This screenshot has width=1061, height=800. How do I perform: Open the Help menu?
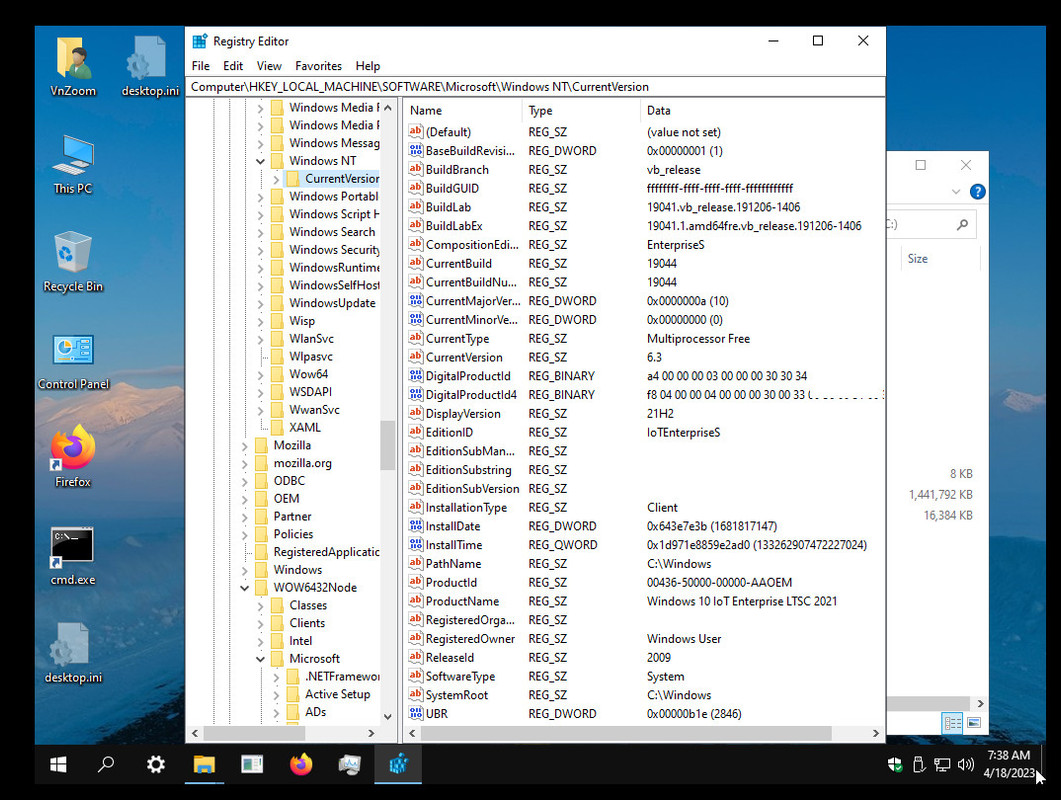[367, 66]
